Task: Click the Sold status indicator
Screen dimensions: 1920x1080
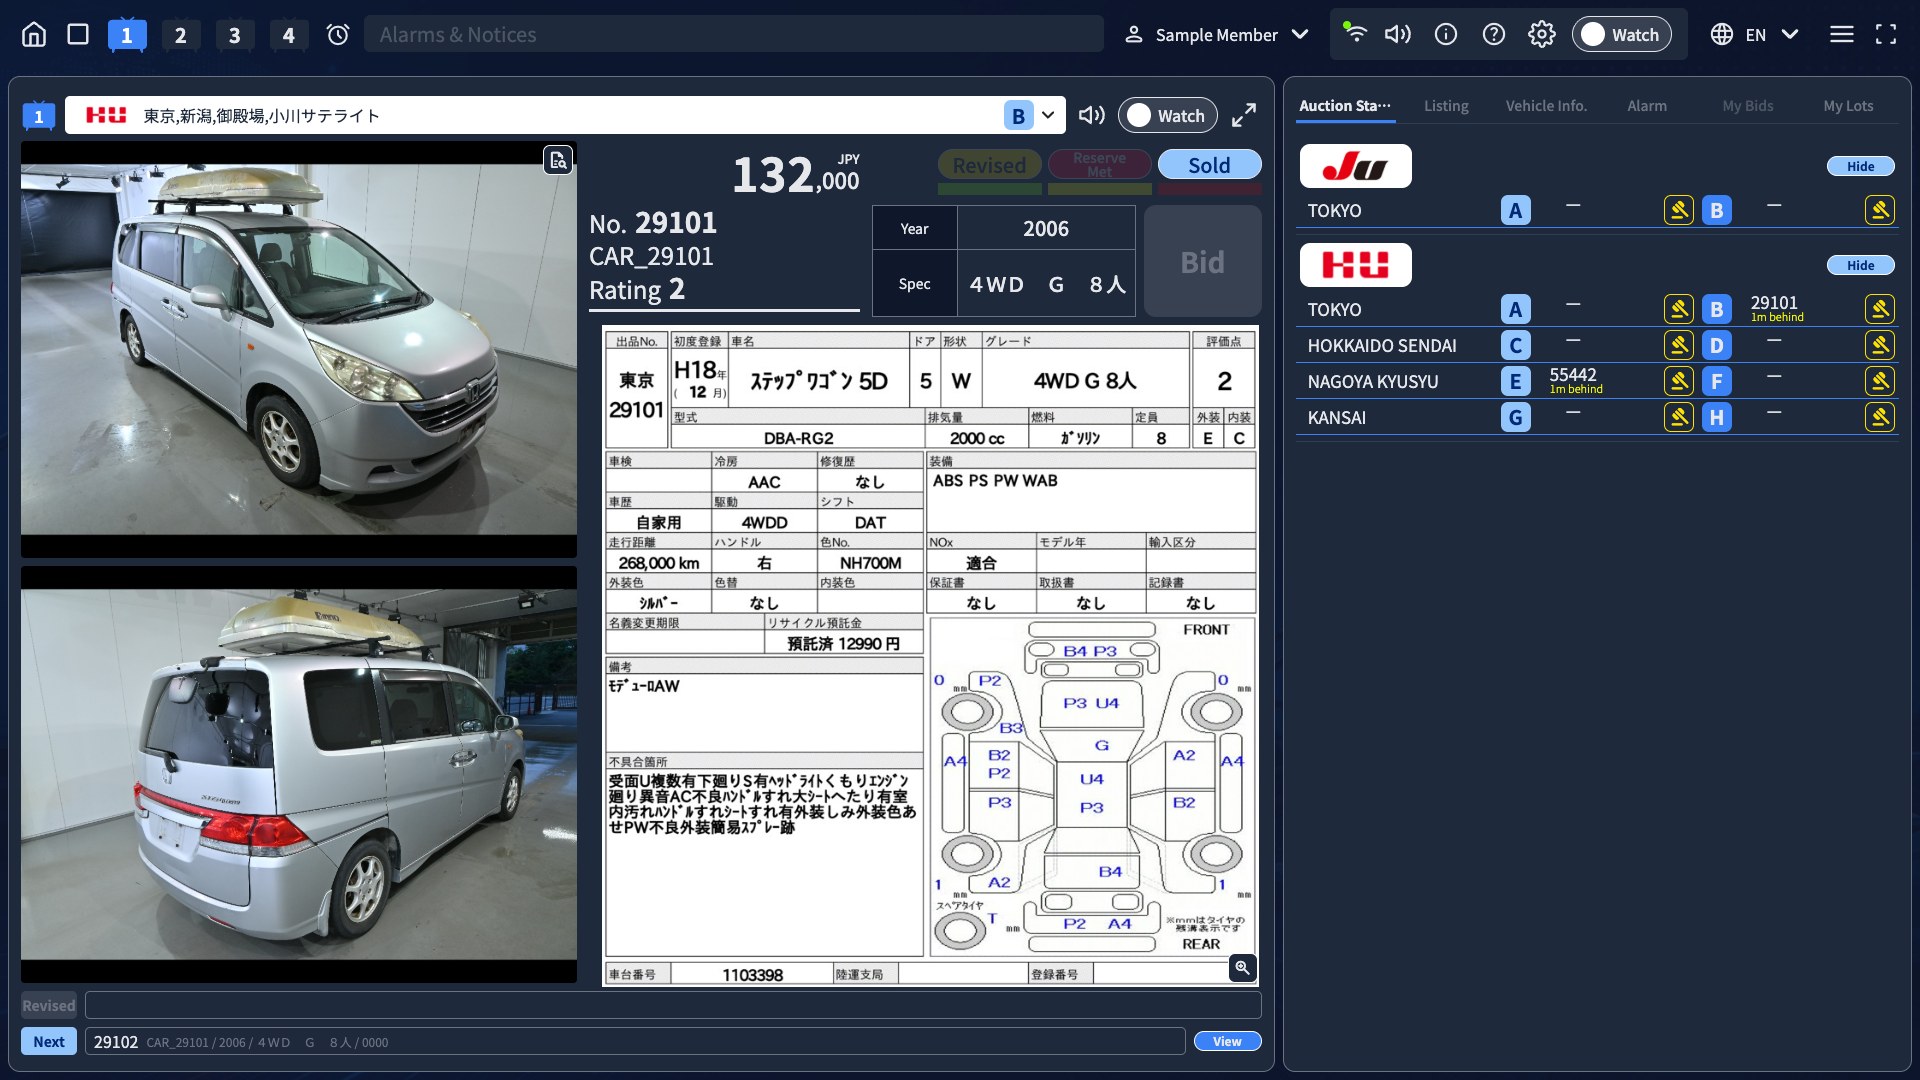Action: click(1209, 166)
